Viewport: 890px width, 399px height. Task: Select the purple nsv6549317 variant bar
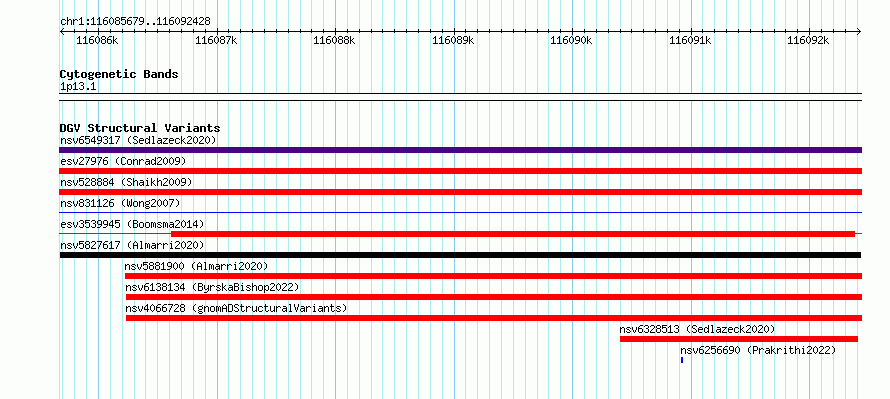tap(460, 150)
